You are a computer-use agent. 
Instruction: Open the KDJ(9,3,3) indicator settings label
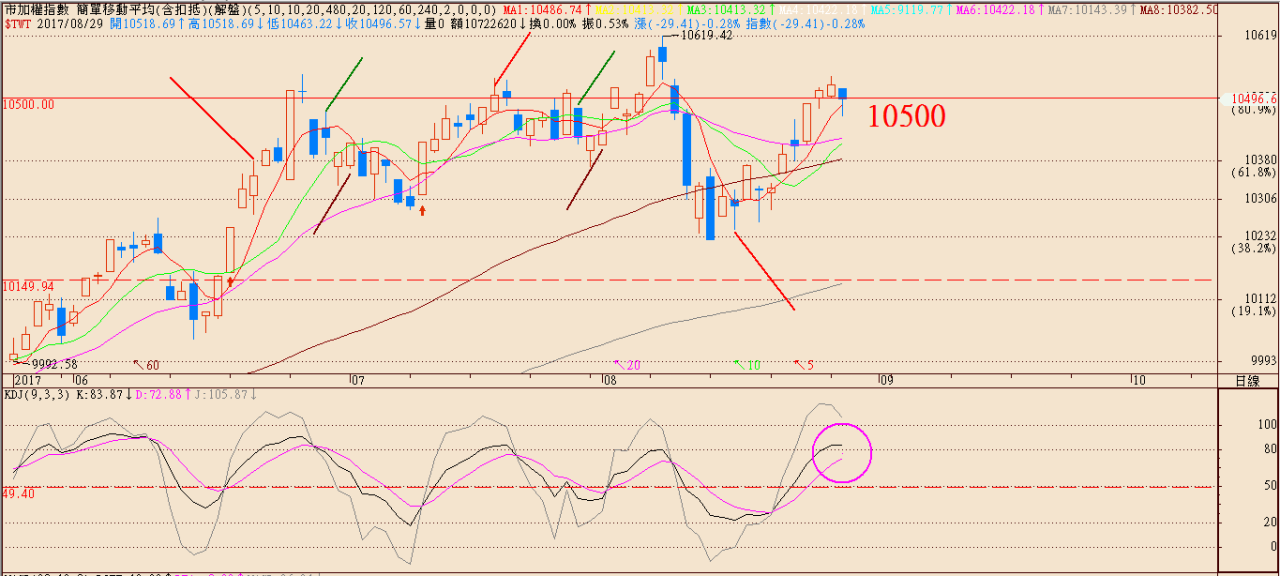pos(38,394)
